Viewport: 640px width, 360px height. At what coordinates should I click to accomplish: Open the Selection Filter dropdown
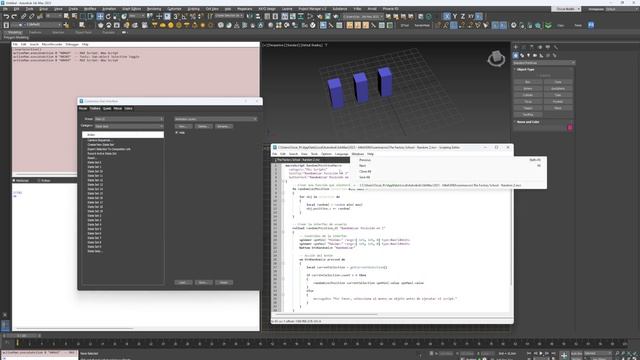(53, 16)
